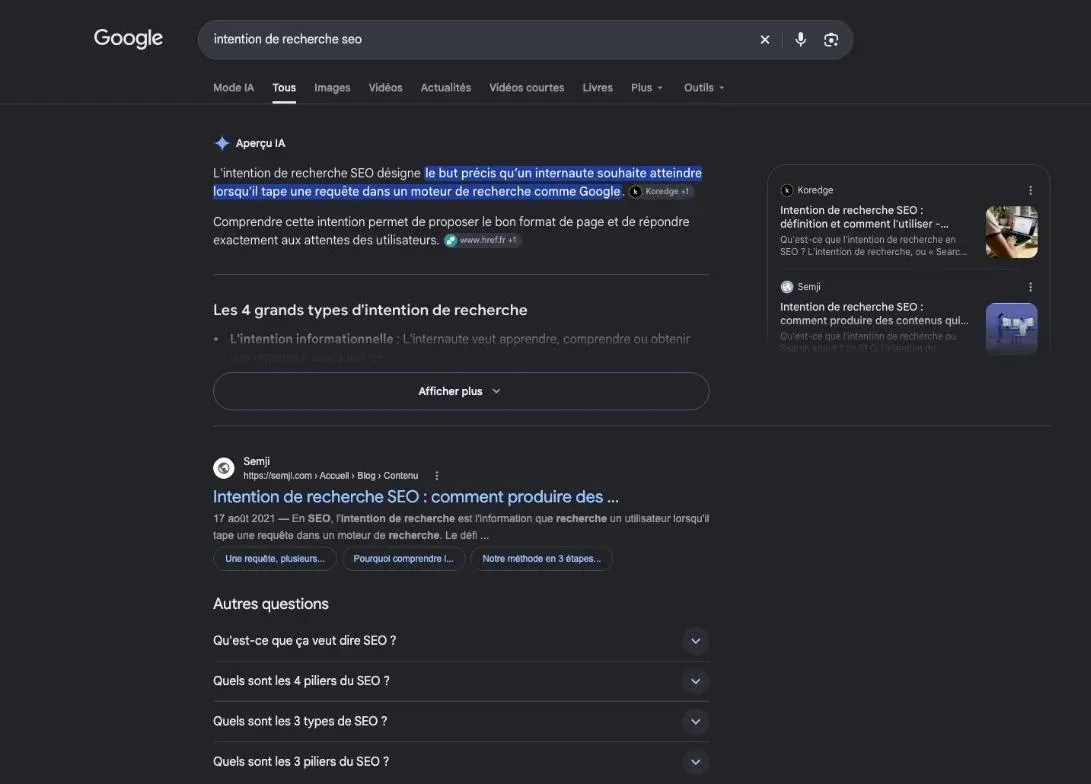
Task: Expand 'Qu'est-ce que ça veut dire SEO ?'
Action: pyautogui.click(x=461, y=641)
